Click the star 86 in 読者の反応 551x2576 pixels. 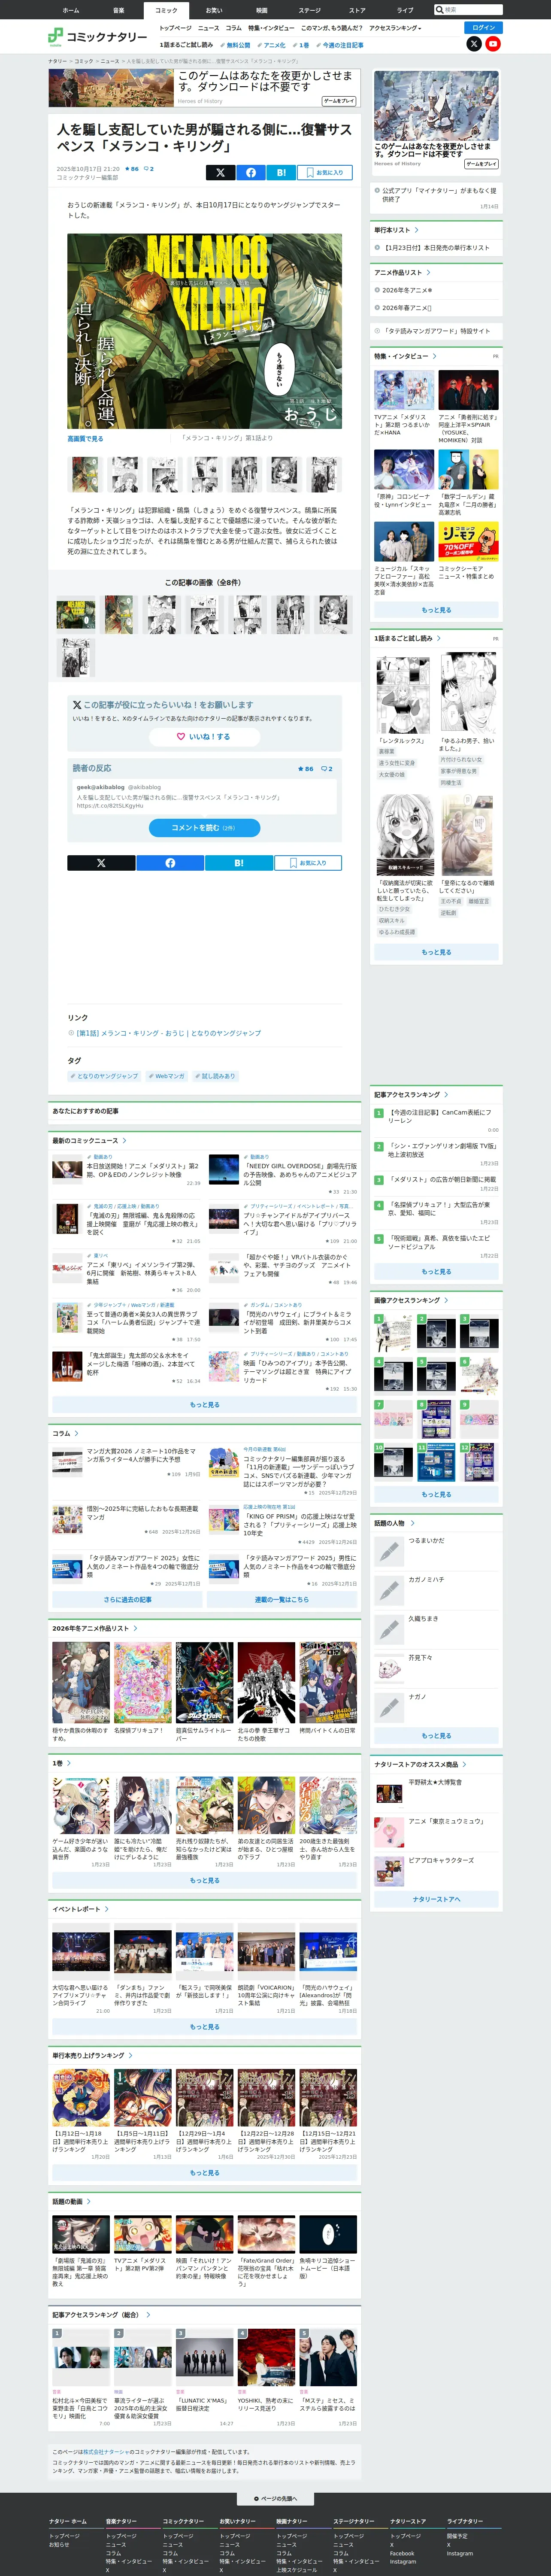click(306, 769)
